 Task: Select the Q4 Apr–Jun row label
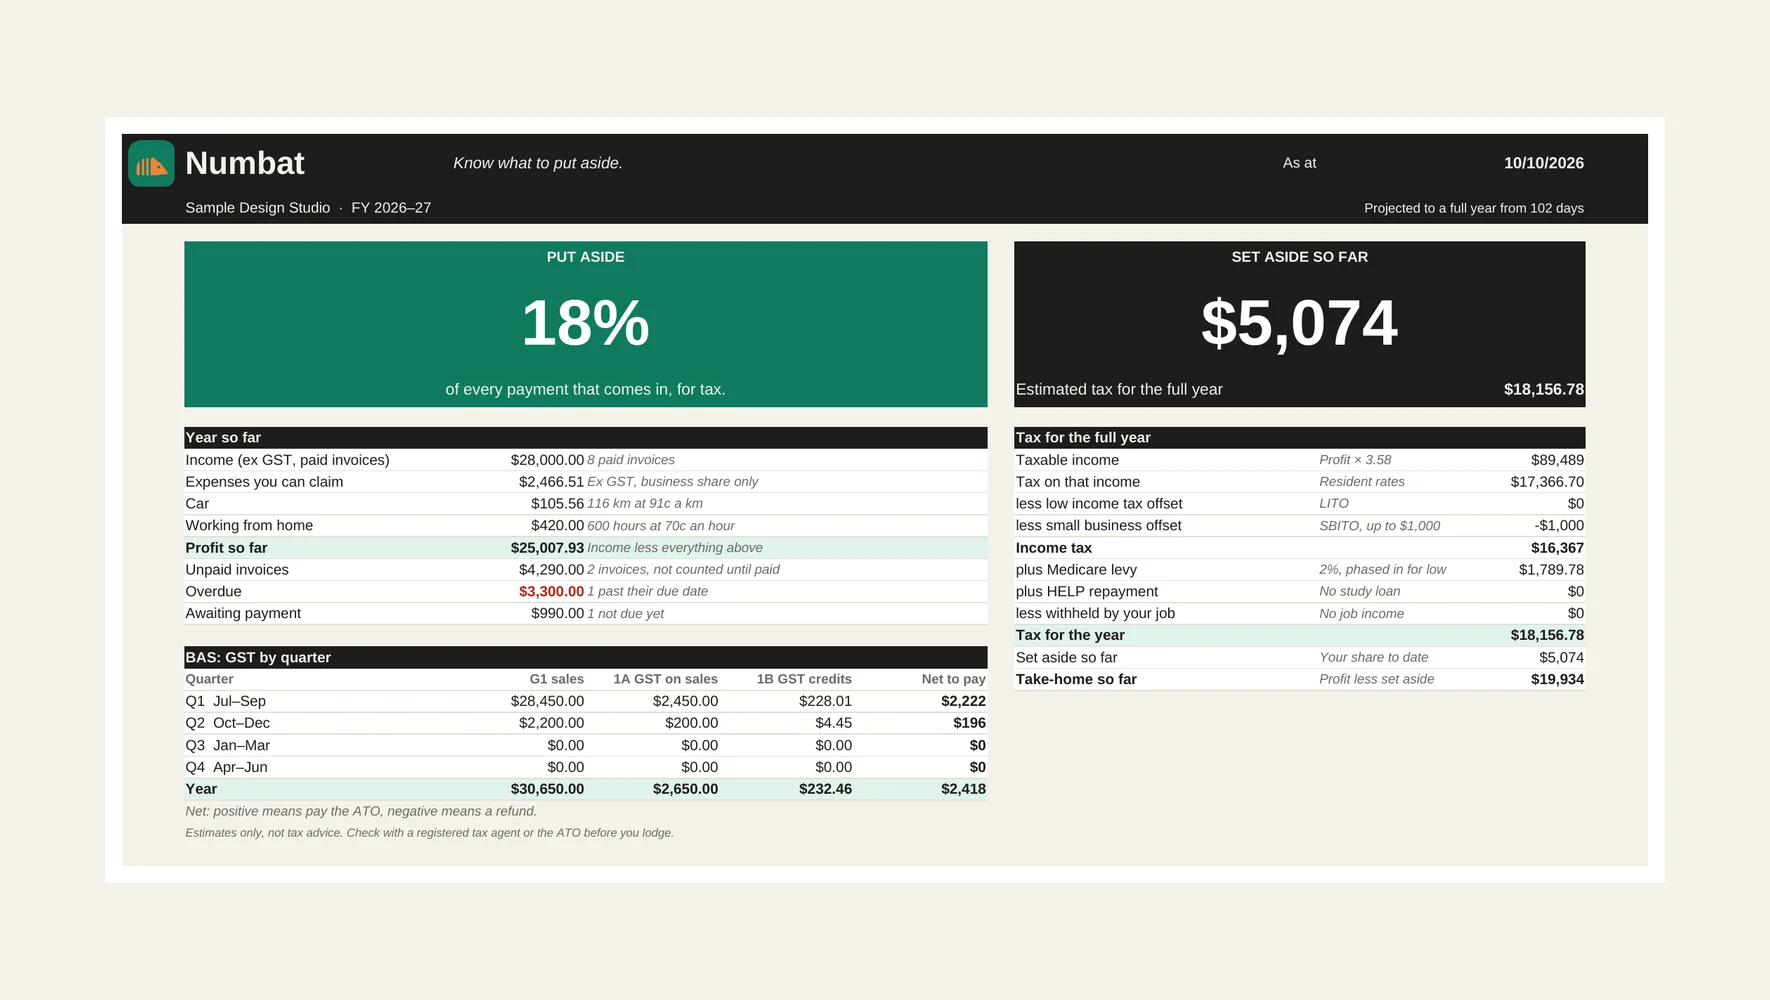(227, 767)
